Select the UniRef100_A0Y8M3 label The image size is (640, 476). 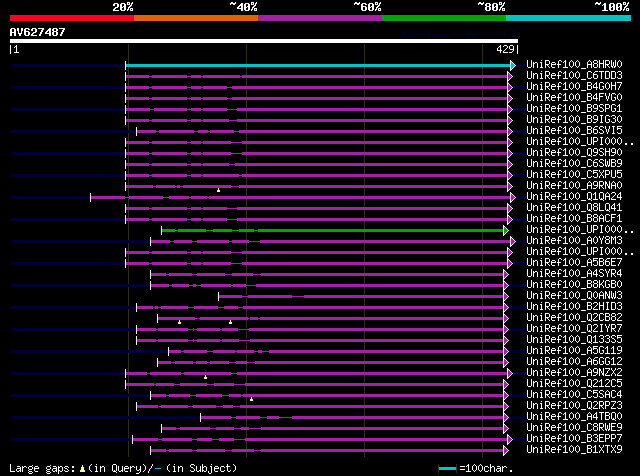coord(574,241)
